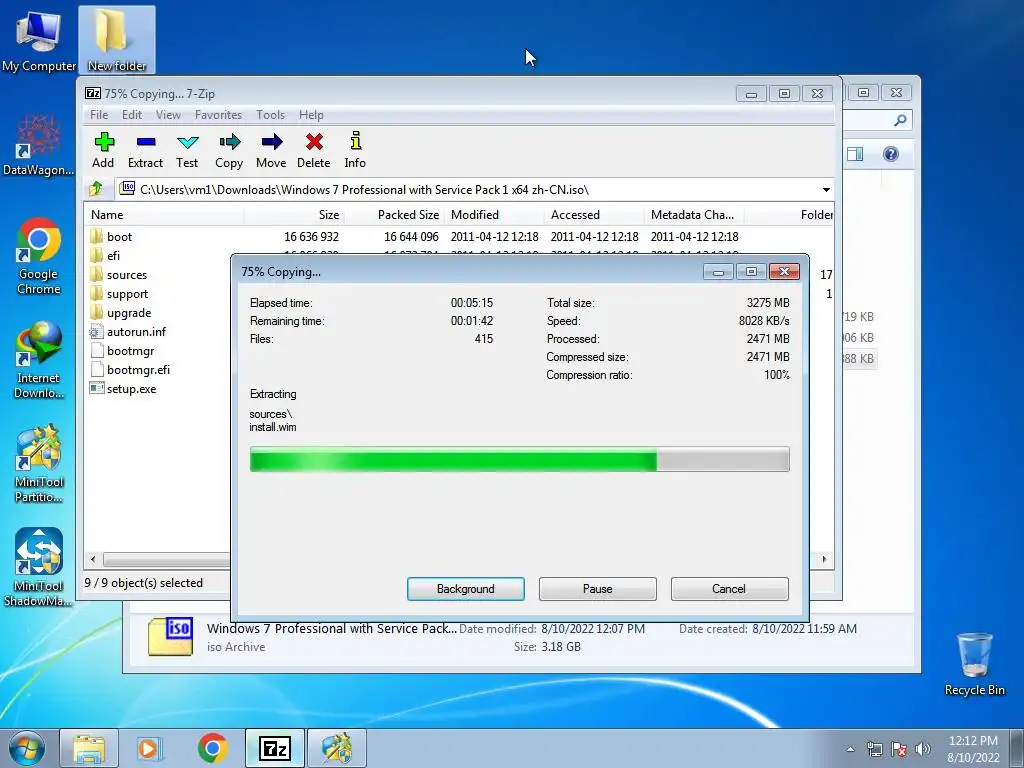
Task: Sort by the Name column header
Action: 165,215
